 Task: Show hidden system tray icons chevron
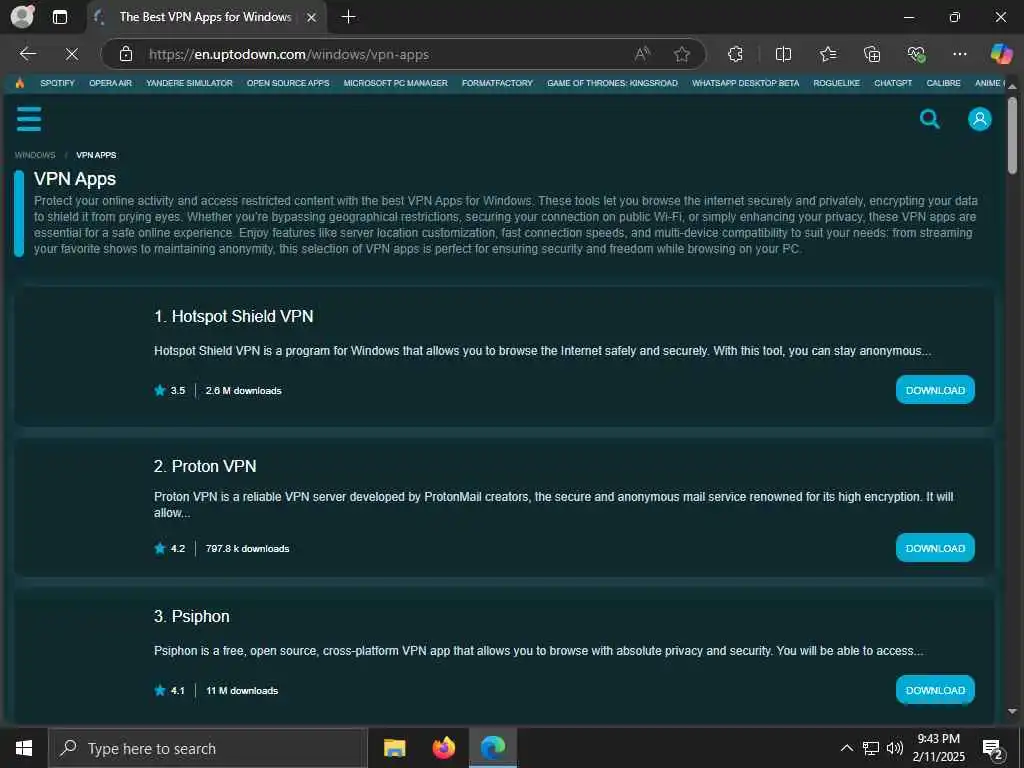(x=846, y=748)
